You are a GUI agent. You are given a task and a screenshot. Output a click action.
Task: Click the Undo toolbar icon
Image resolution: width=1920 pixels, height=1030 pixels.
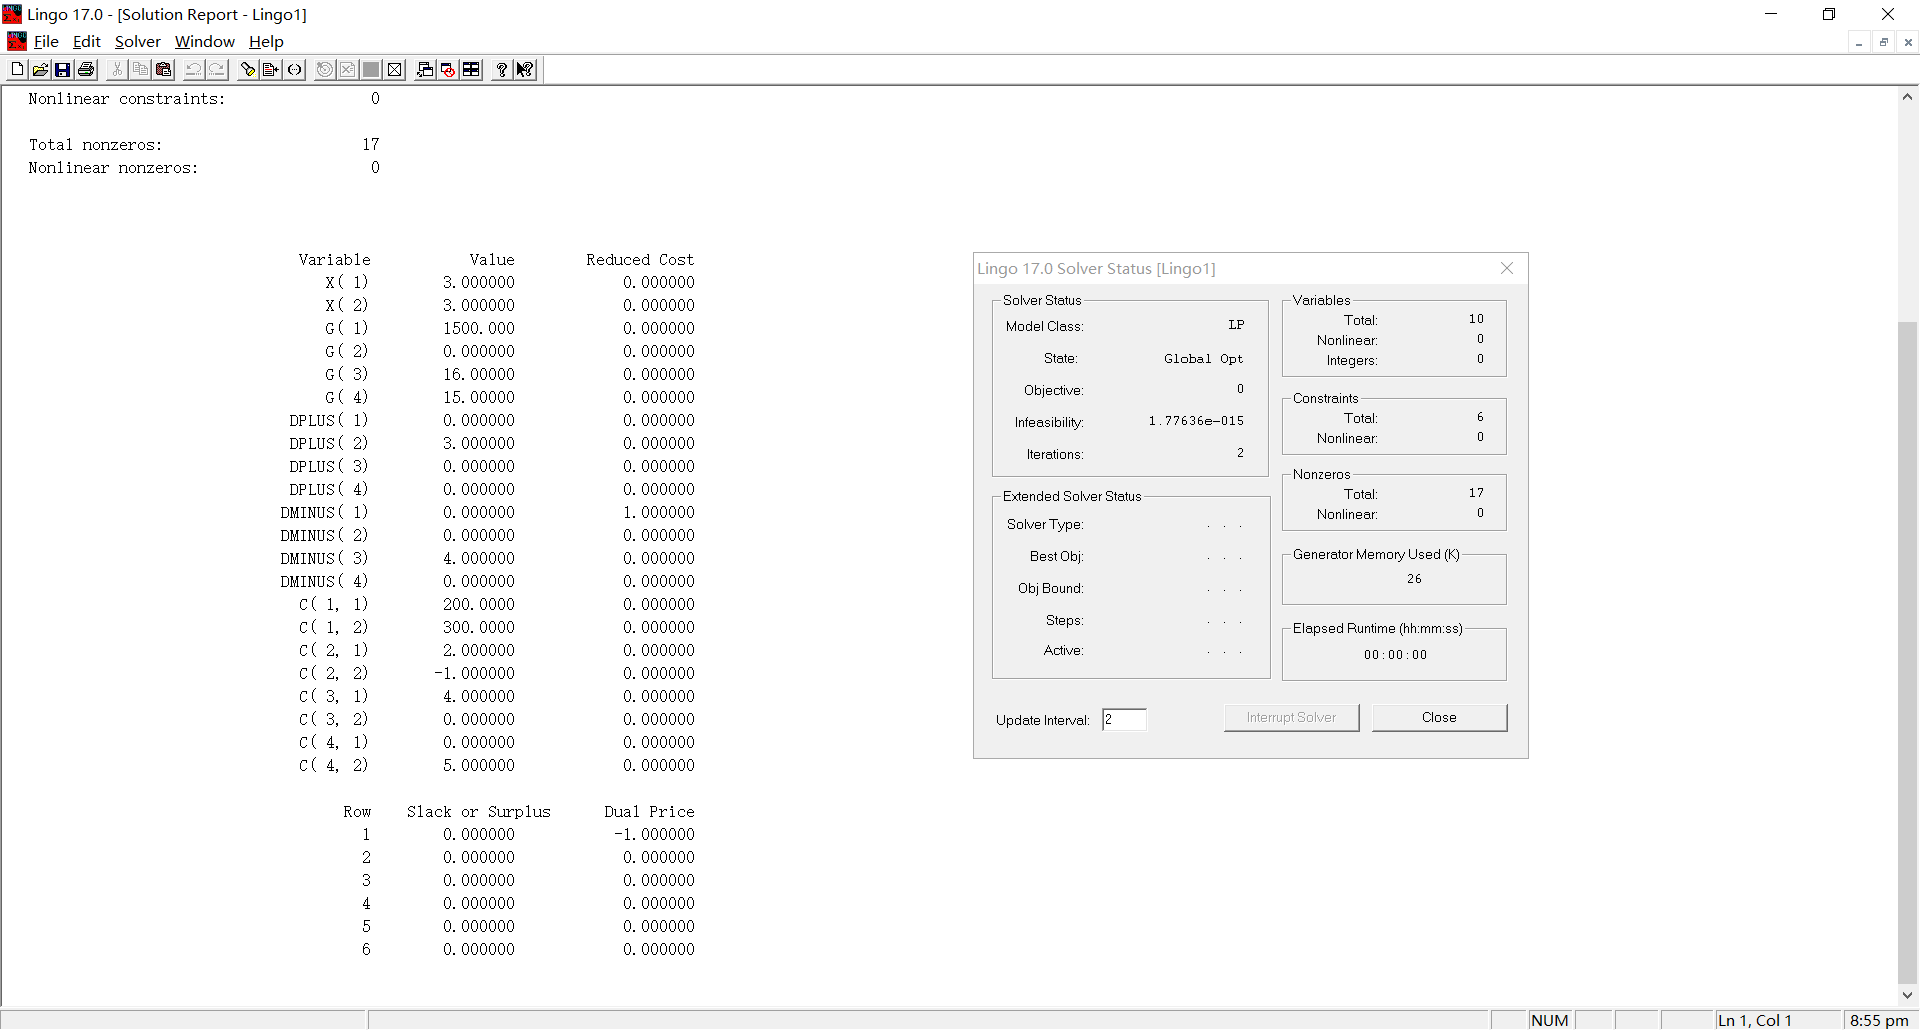(194, 70)
